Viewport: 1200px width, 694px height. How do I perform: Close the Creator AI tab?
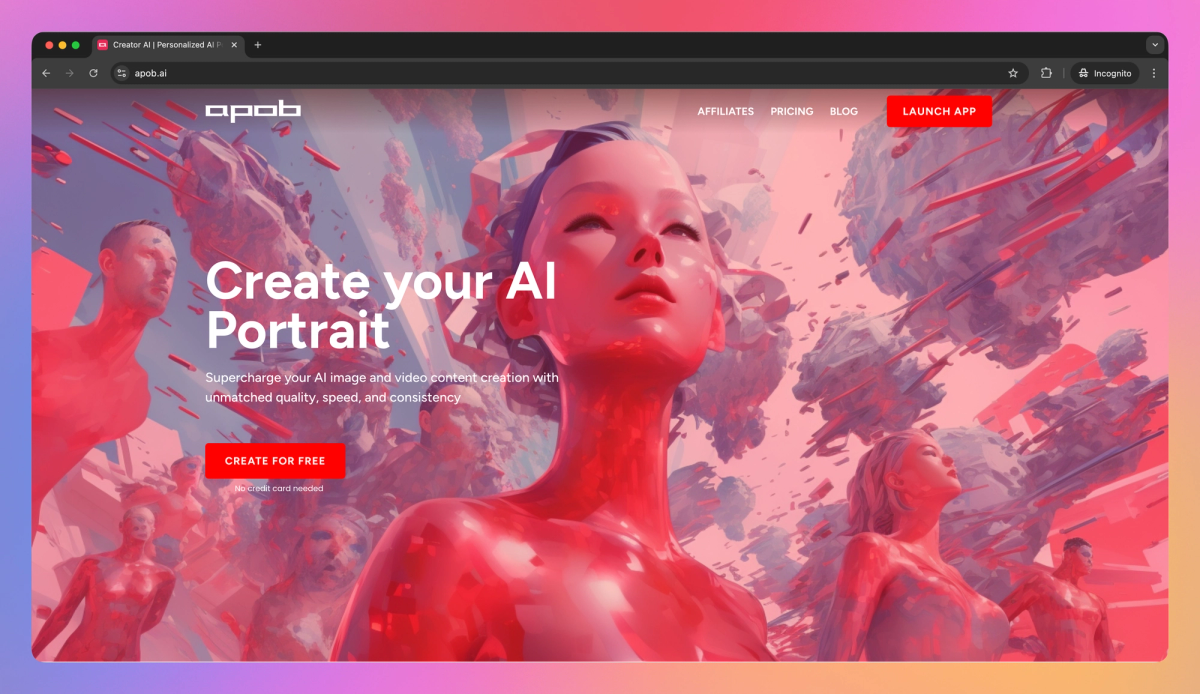point(233,45)
